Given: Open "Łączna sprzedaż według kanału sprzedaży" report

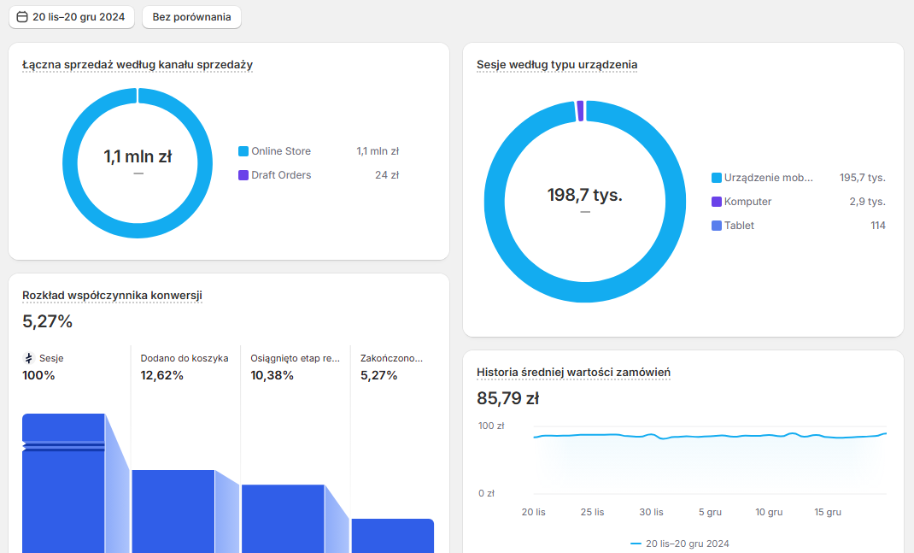Looking at the screenshot, I should coord(137,65).
